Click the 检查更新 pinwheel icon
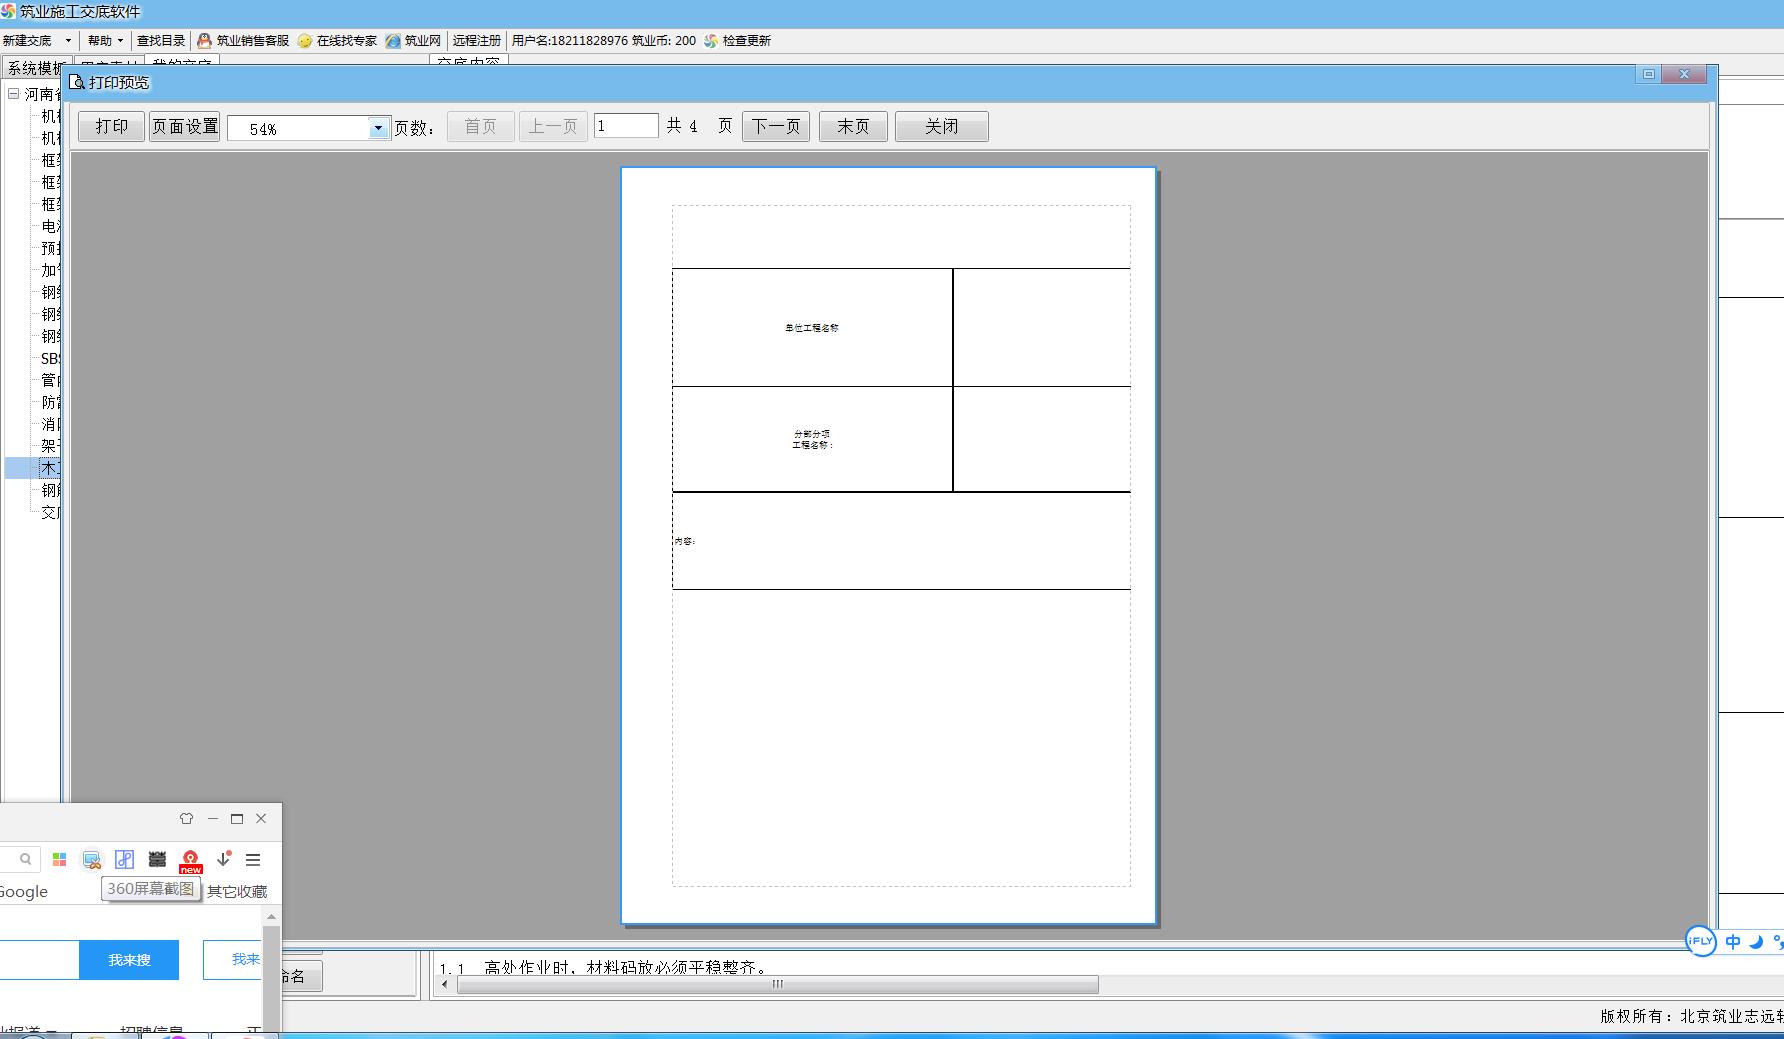Screen dimensions: 1784x1039 click(711, 41)
